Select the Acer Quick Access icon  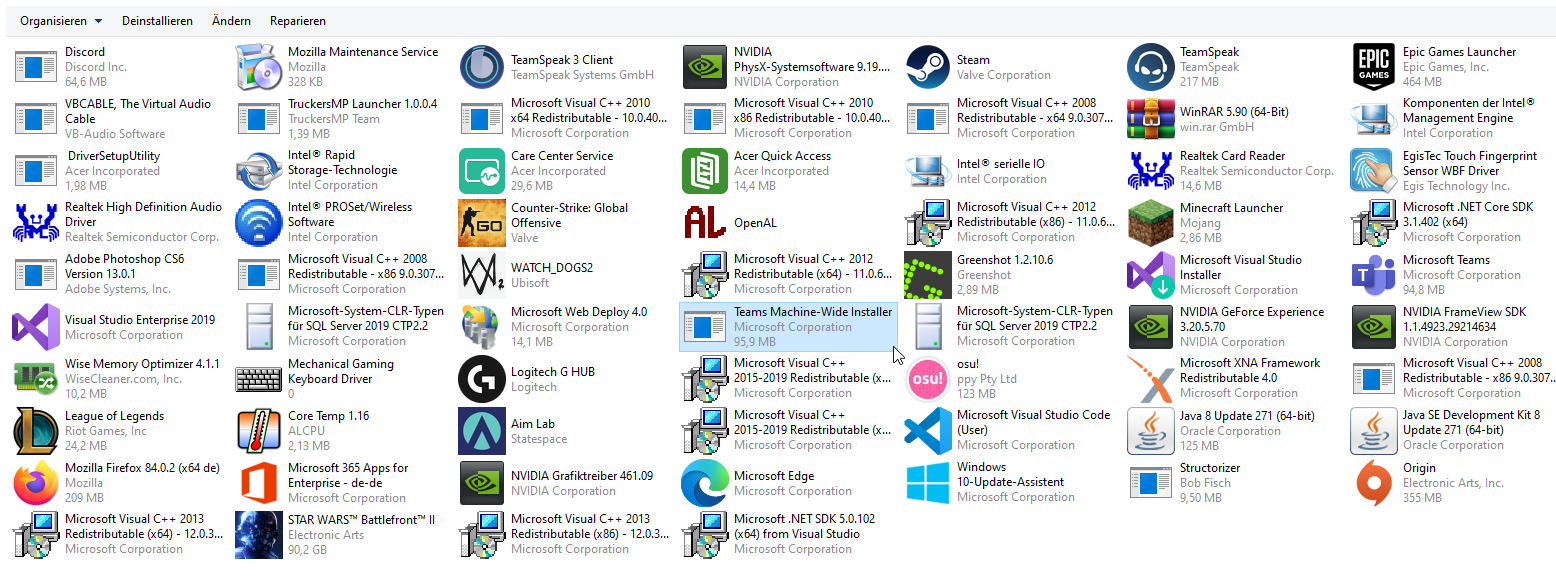[x=705, y=171]
